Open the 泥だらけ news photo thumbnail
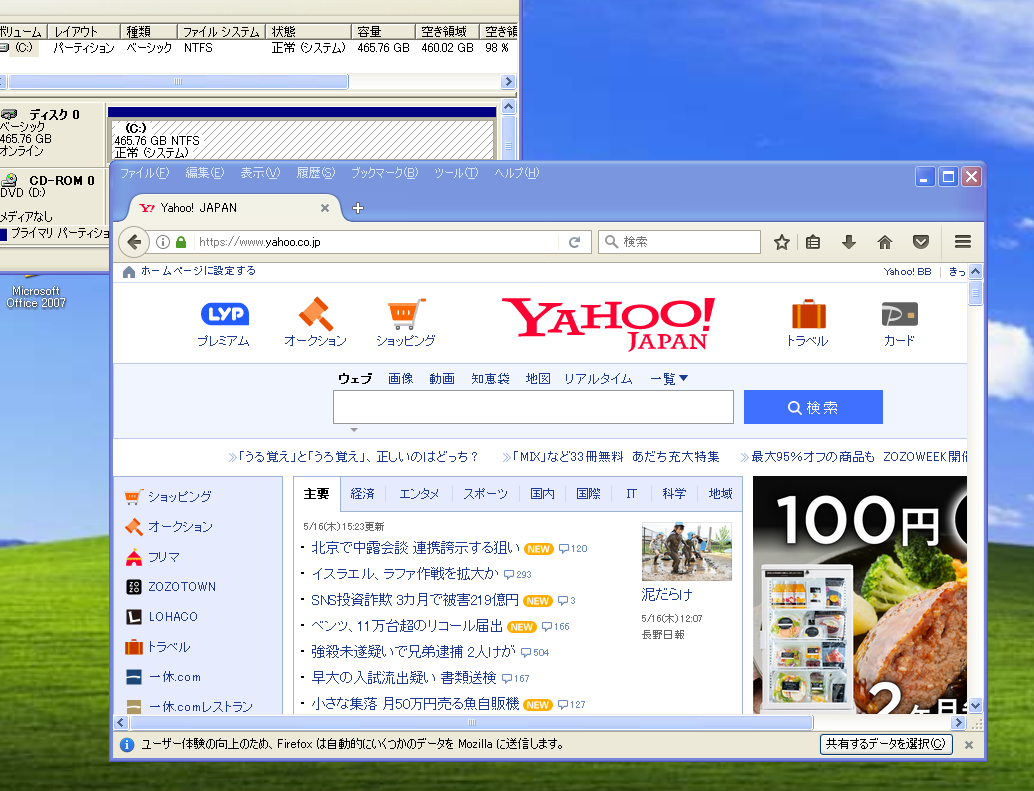The image size is (1034, 791). (686, 552)
